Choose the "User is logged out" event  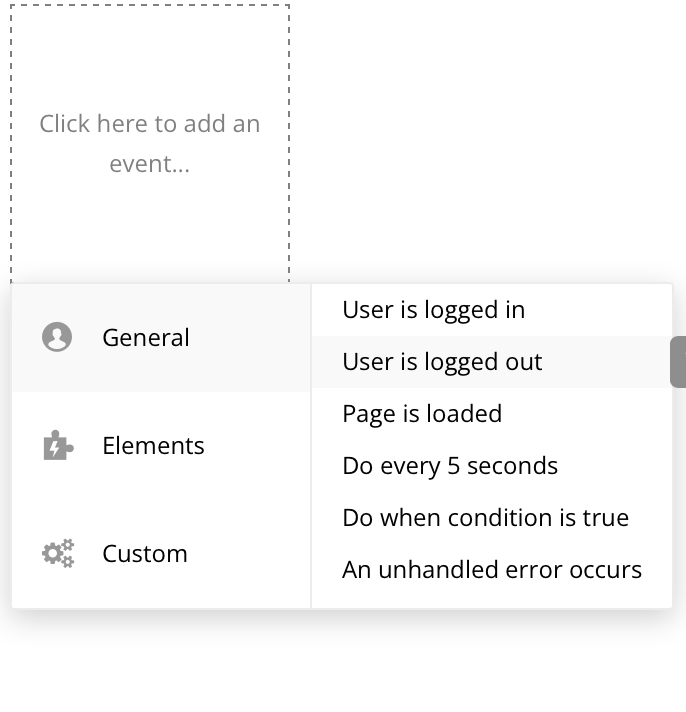(442, 362)
